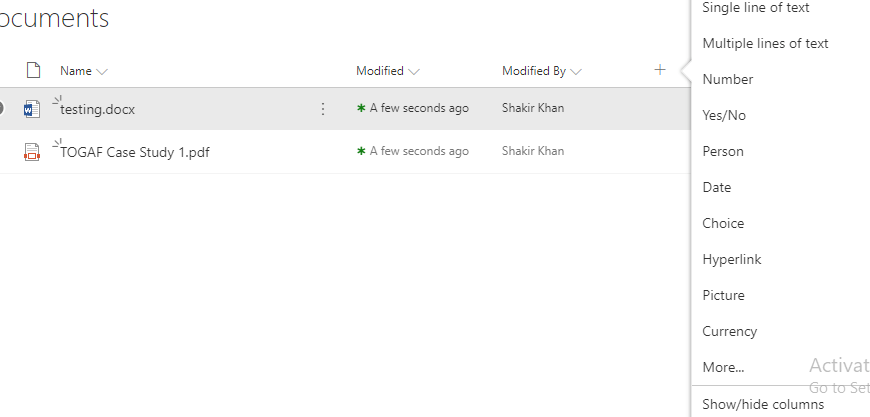Screen dimensions: 870x417
Task: Click the plus icon to add column
Action: pos(659,70)
